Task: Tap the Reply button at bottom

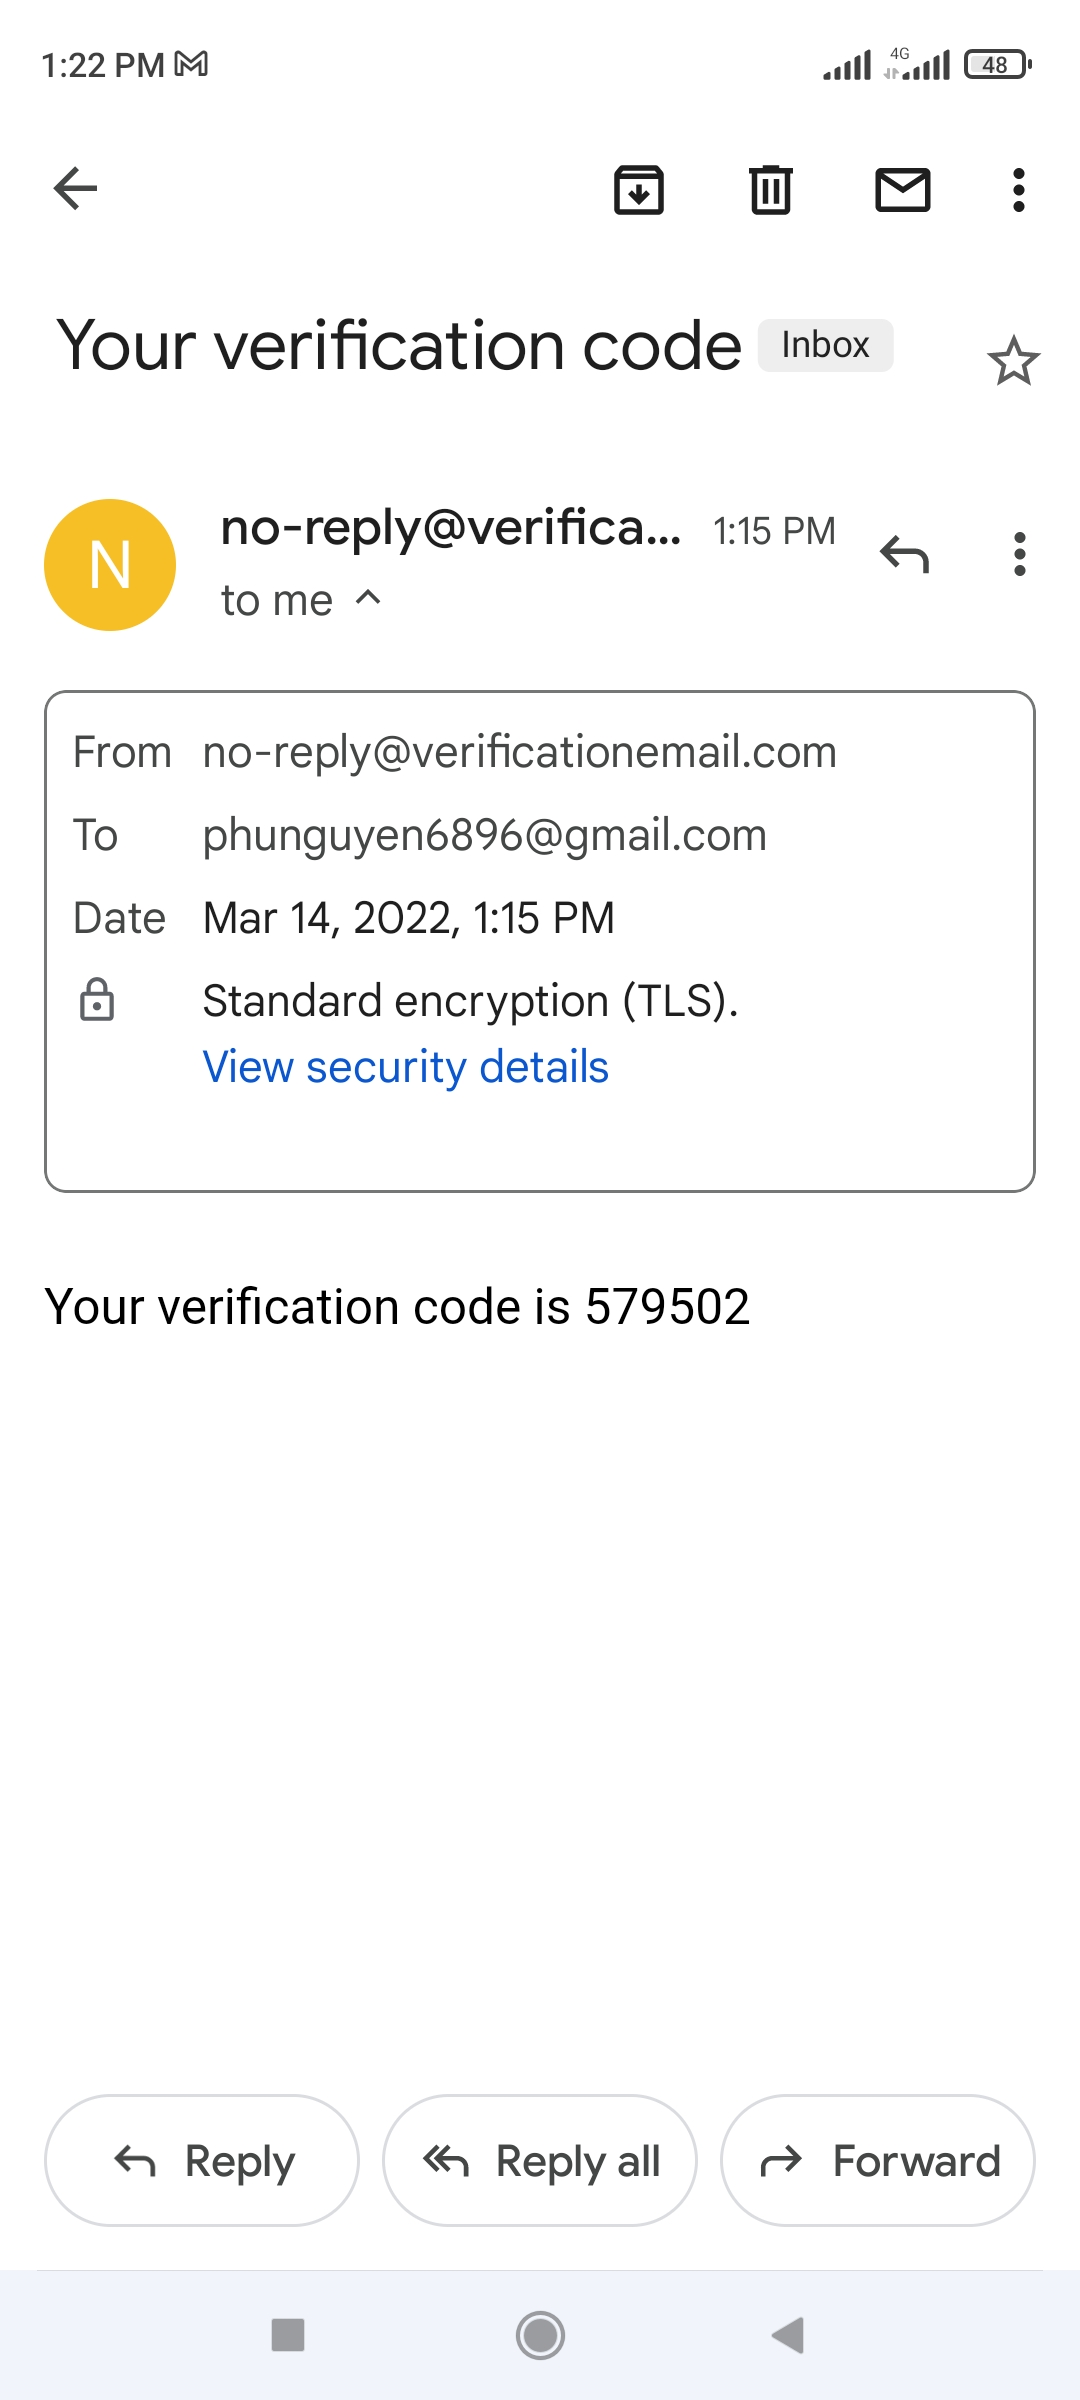Action: 202,2160
